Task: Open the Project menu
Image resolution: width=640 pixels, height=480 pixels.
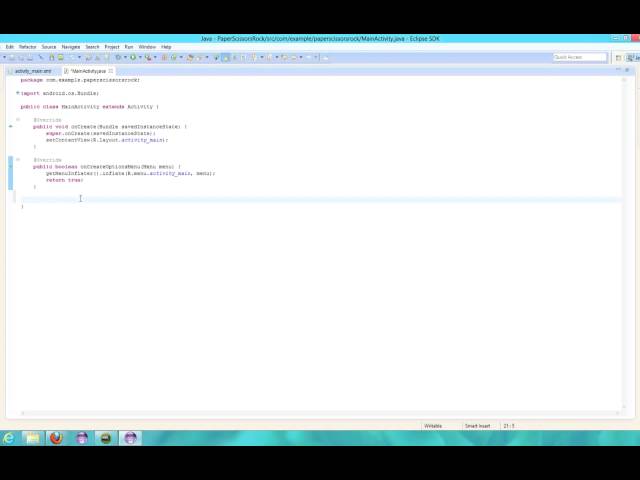Action: click(x=112, y=47)
